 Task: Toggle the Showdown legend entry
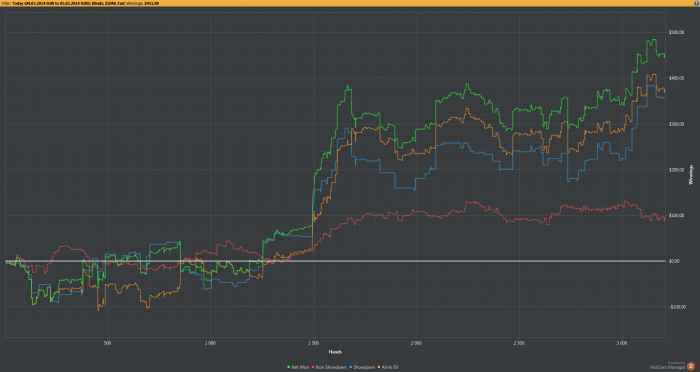pos(362,367)
